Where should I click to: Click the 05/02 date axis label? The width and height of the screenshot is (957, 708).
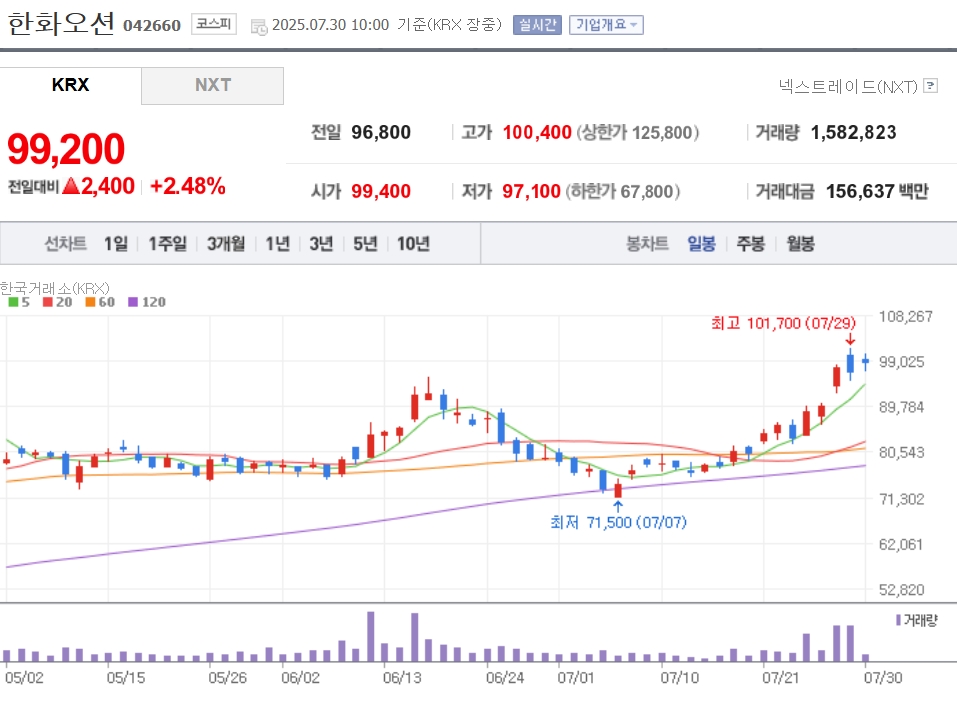point(24,677)
